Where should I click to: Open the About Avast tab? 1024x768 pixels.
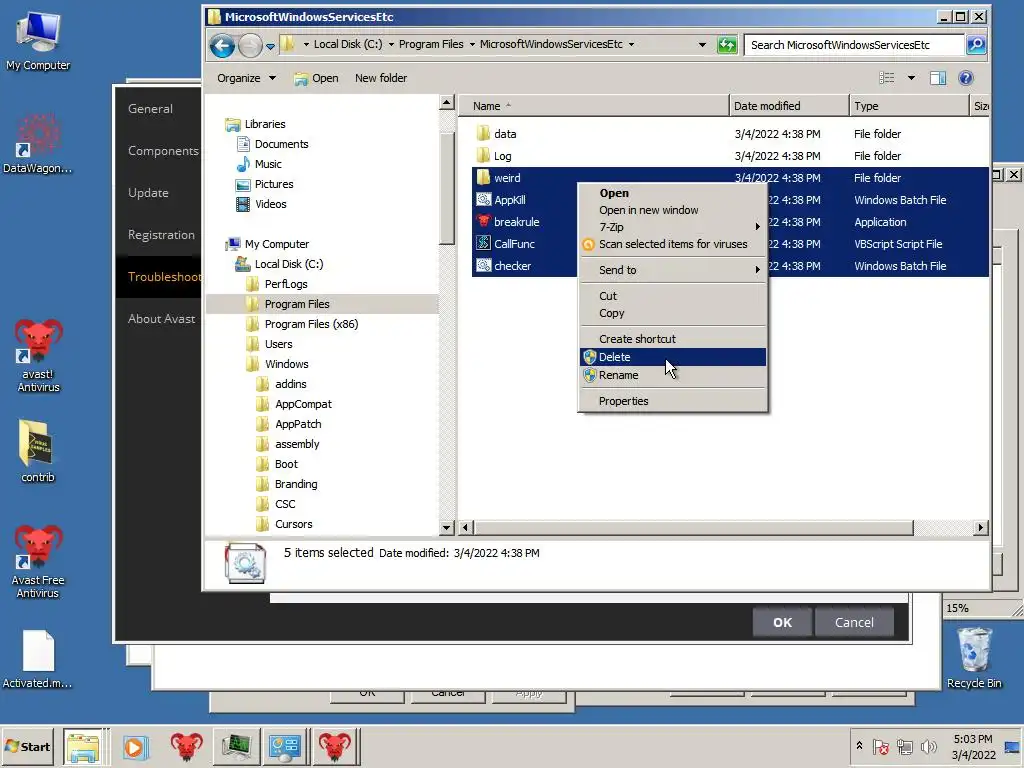pos(161,319)
